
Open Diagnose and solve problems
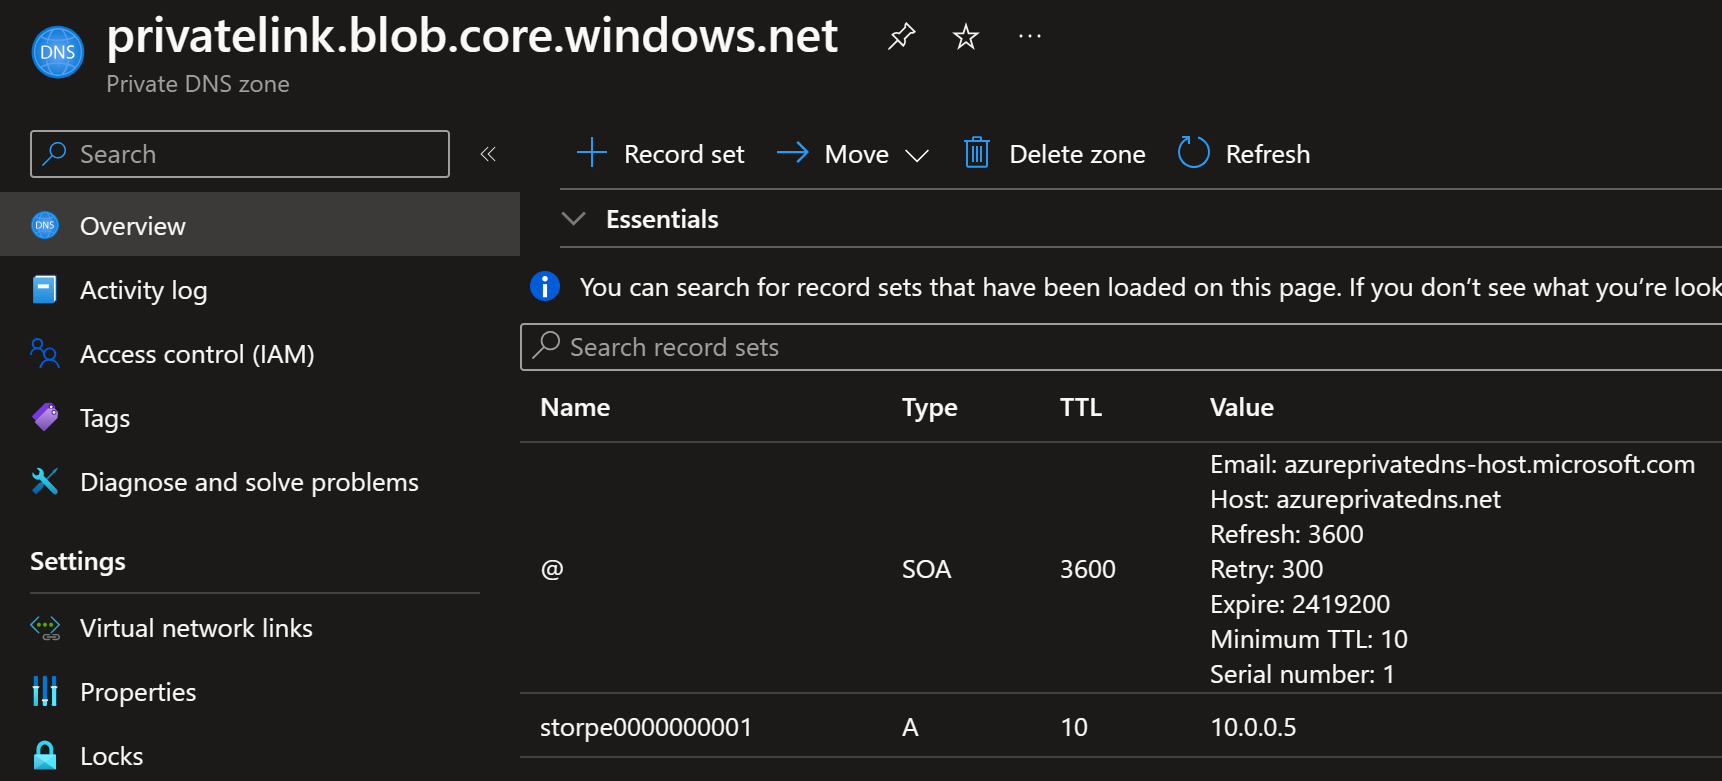tap(249, 482)
